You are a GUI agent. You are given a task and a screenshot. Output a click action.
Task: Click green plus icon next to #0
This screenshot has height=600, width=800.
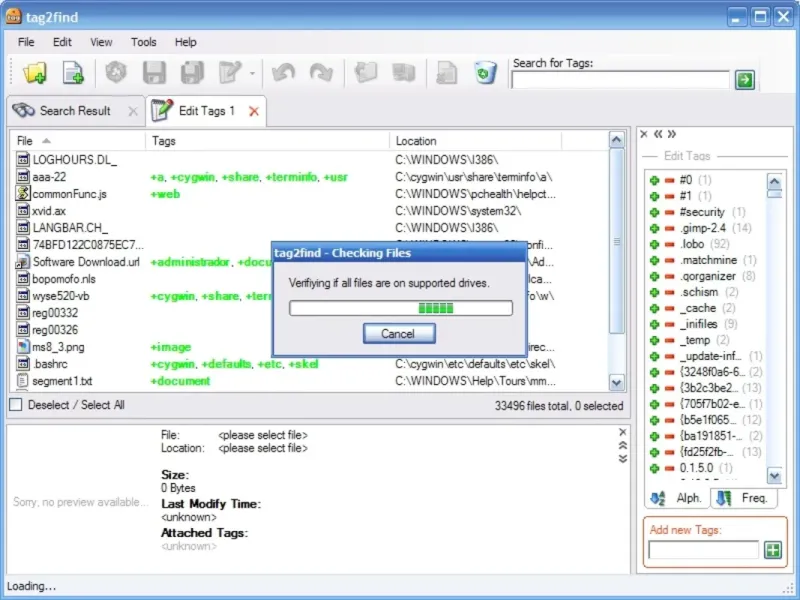tap(654, 180)
